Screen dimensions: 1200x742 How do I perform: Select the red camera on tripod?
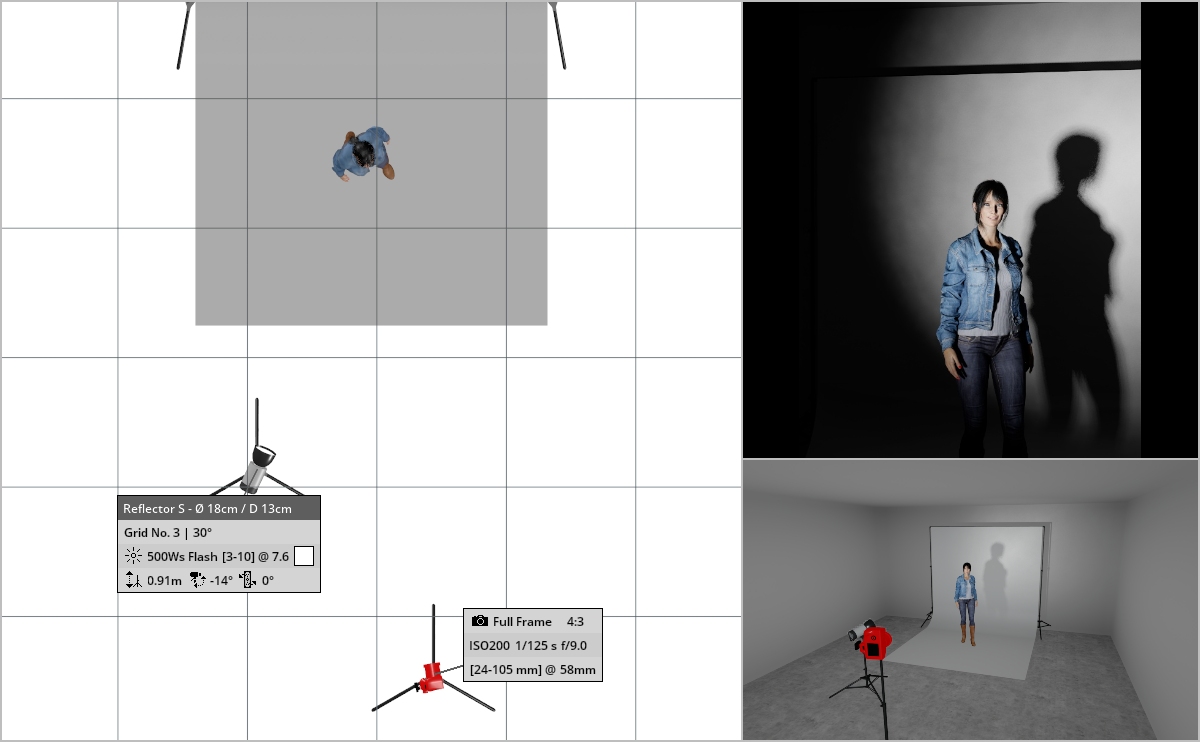coord(432,677)
